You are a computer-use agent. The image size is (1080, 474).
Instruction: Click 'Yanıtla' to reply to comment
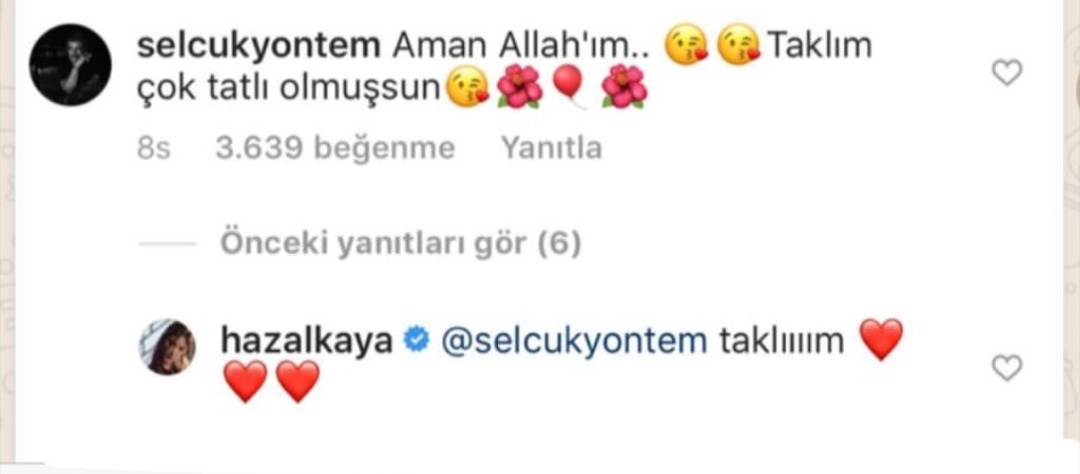[551, 148]
